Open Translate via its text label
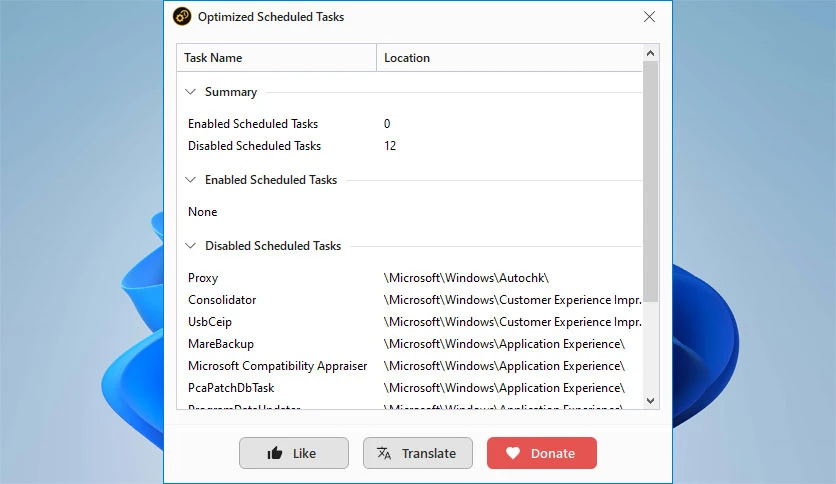 click(429, 453)
